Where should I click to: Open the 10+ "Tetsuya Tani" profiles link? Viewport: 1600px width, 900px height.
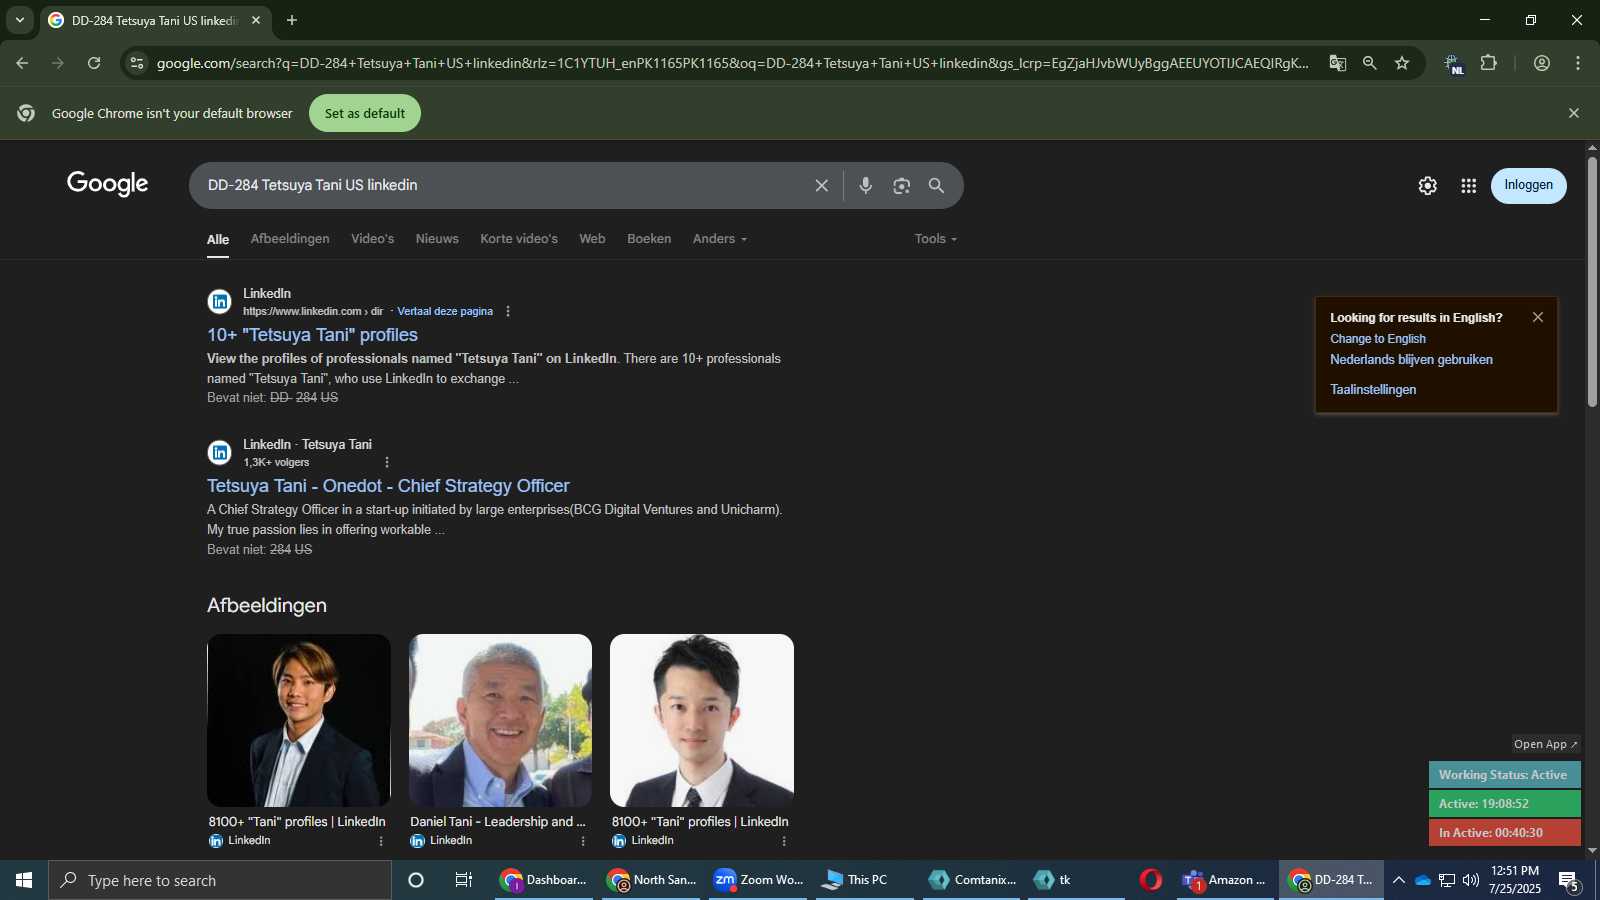click(312, 335)
